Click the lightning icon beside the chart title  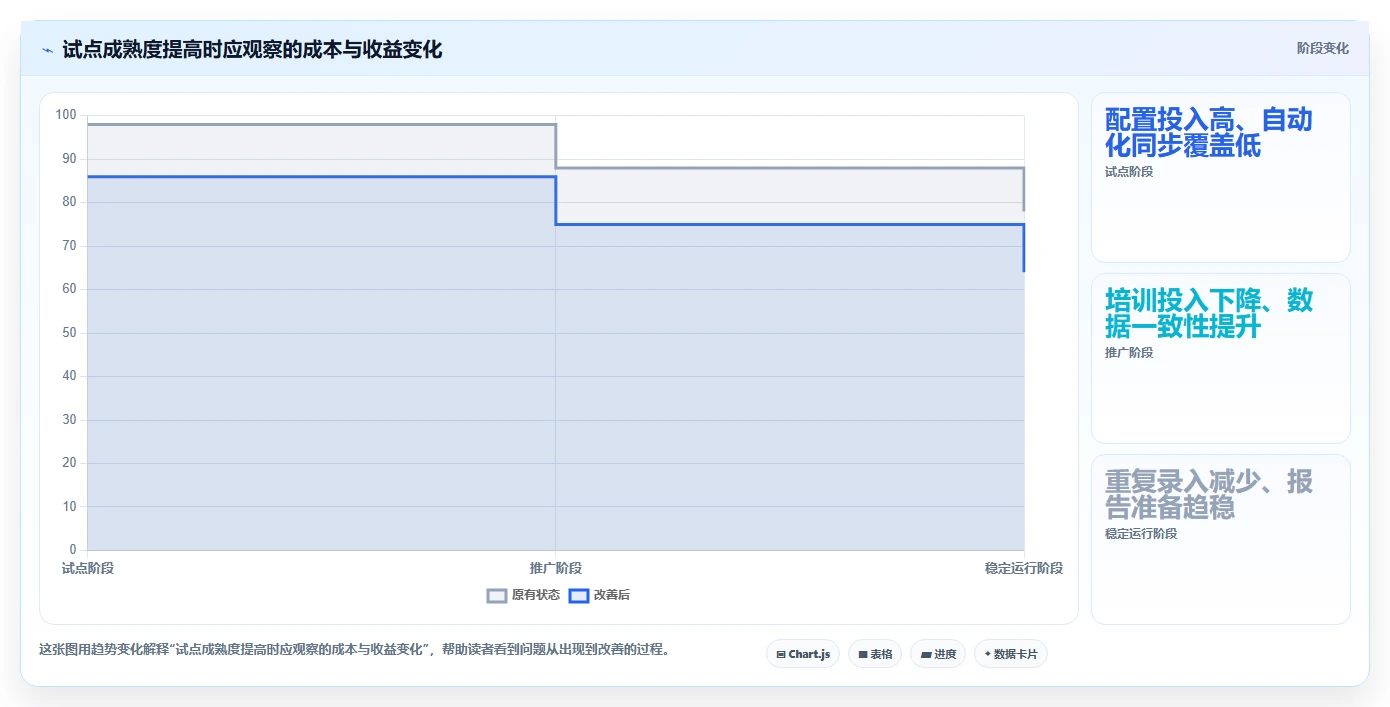pyautogui.click(x=47, y=50)
